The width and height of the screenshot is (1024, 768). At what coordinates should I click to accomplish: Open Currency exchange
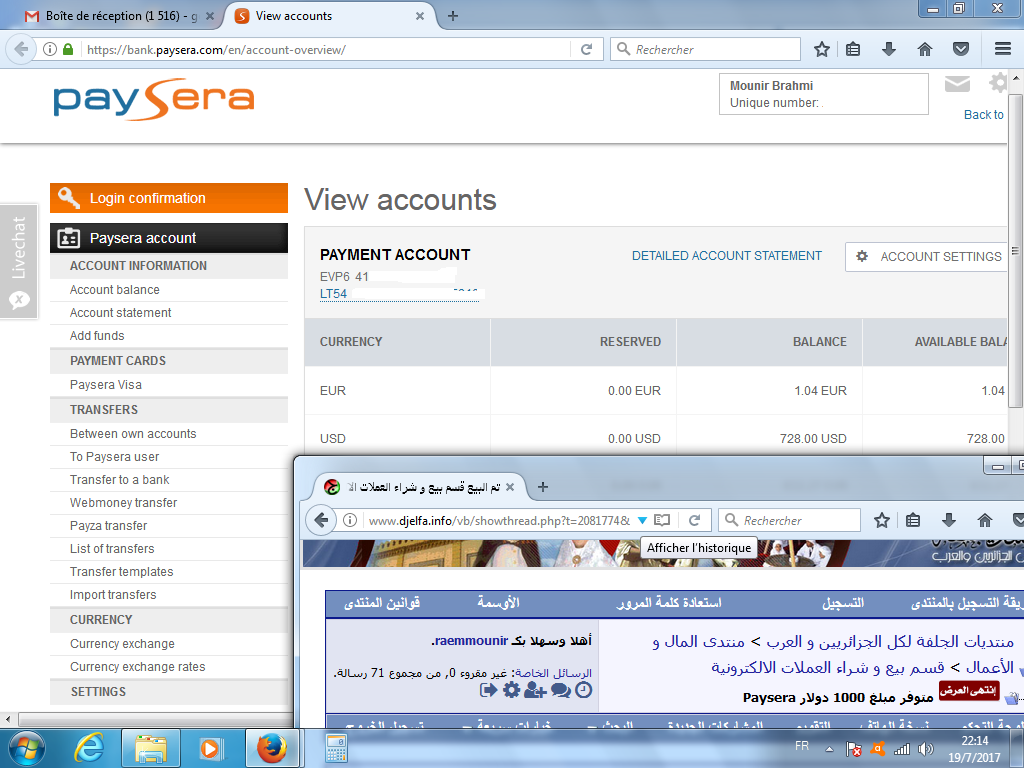[x=122, y=643]
